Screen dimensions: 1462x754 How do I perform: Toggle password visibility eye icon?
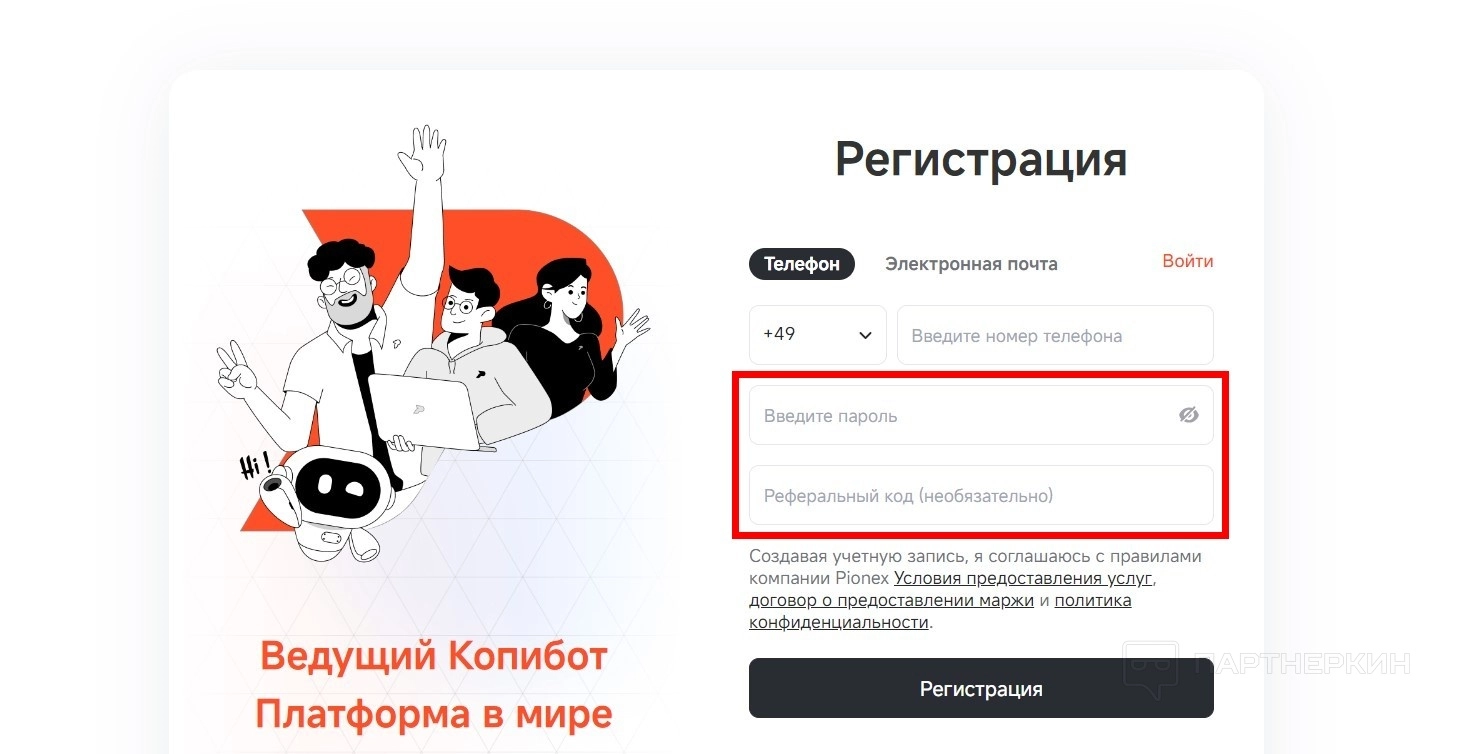[1188, 415]
